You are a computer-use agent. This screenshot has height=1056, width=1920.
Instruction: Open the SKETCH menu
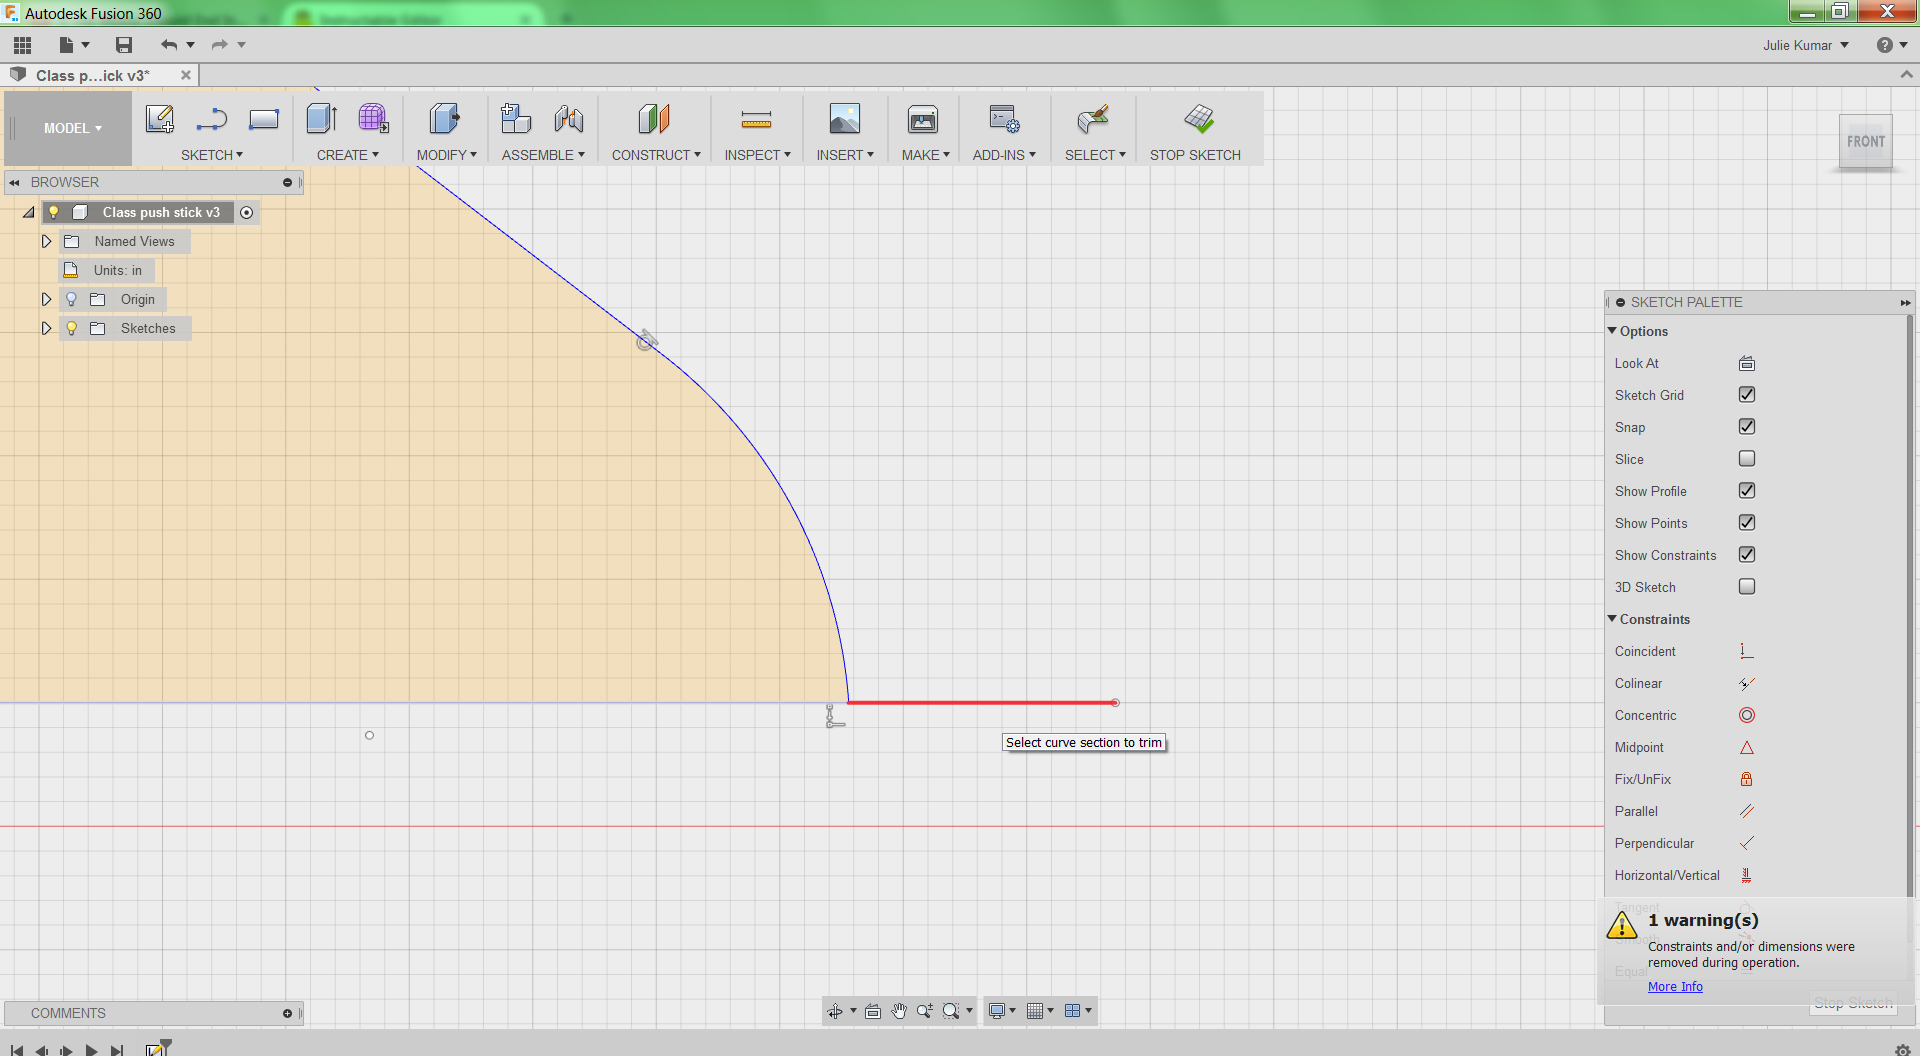212,155
